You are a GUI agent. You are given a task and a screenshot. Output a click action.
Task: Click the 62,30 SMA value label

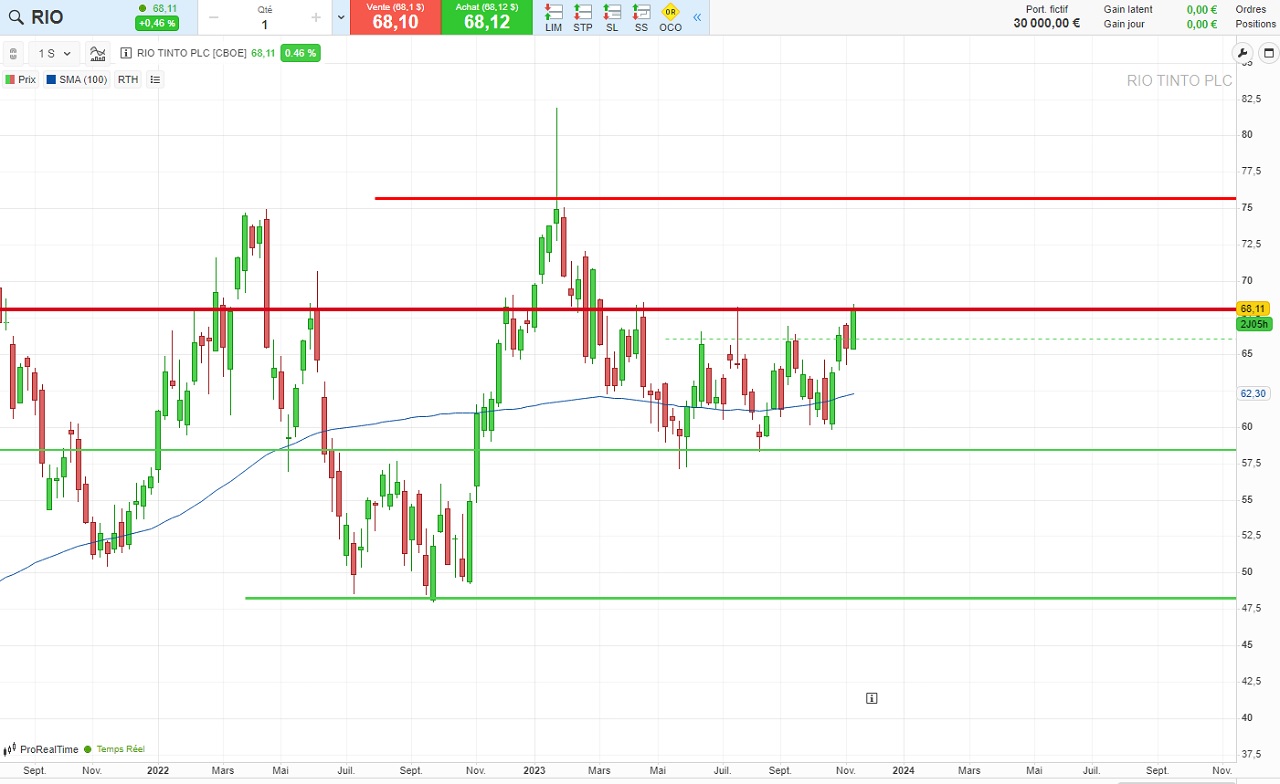pyautogui.click(x=1253, y=394)
